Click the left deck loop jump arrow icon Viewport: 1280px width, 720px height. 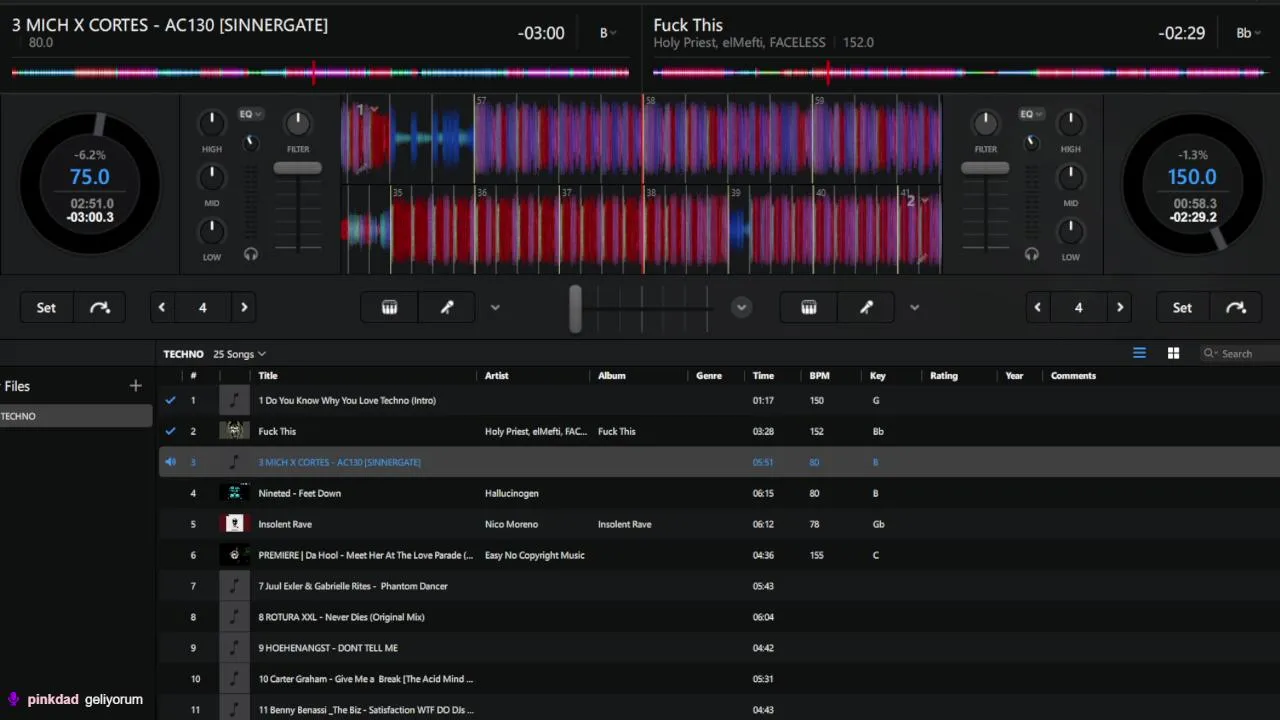click(x=100, y=308)
